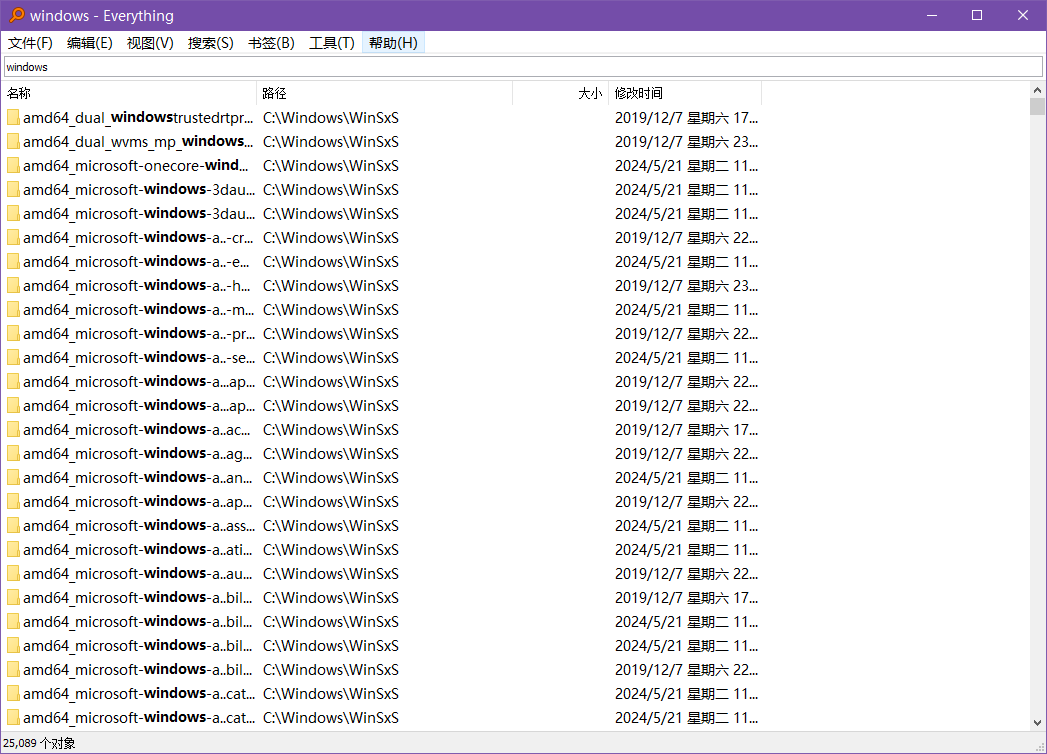Image resolution: width=1047 pixels, height=754 pixels.
Task: Sort results by the 路径 column header
Action: 385,93
